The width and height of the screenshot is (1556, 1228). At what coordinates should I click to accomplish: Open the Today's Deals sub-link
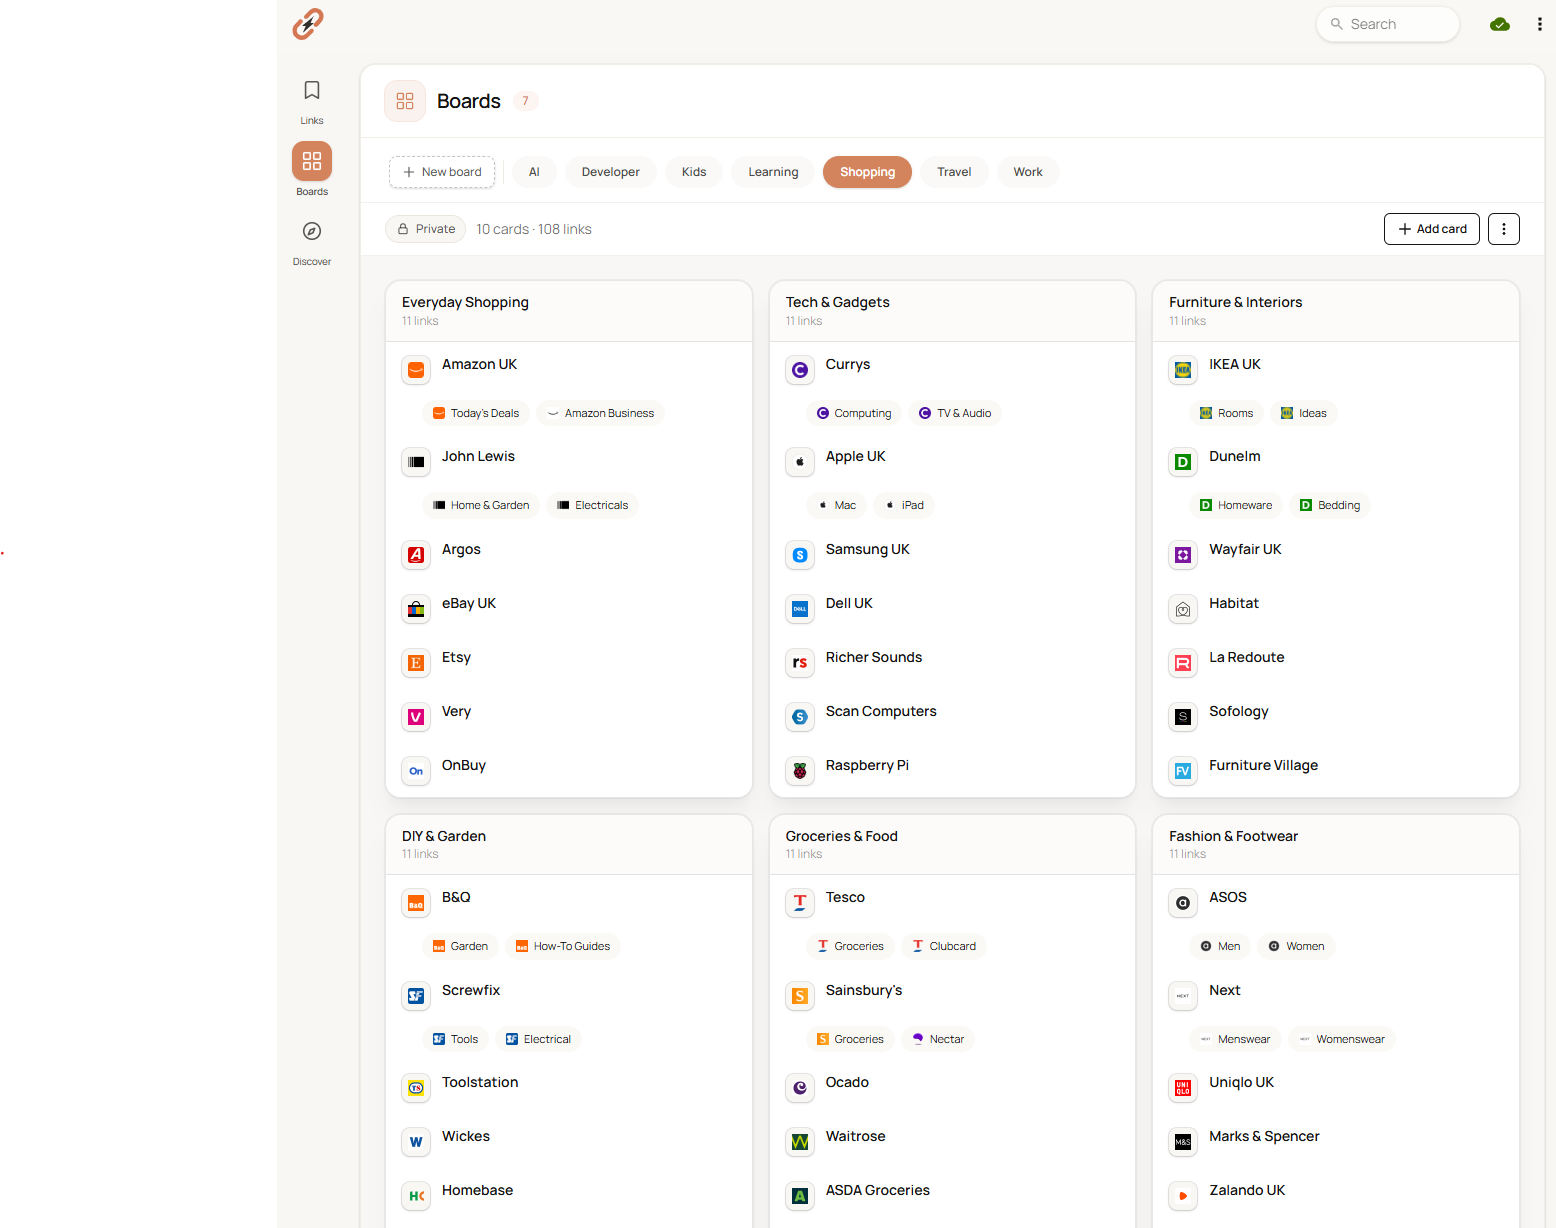[476, 413]
